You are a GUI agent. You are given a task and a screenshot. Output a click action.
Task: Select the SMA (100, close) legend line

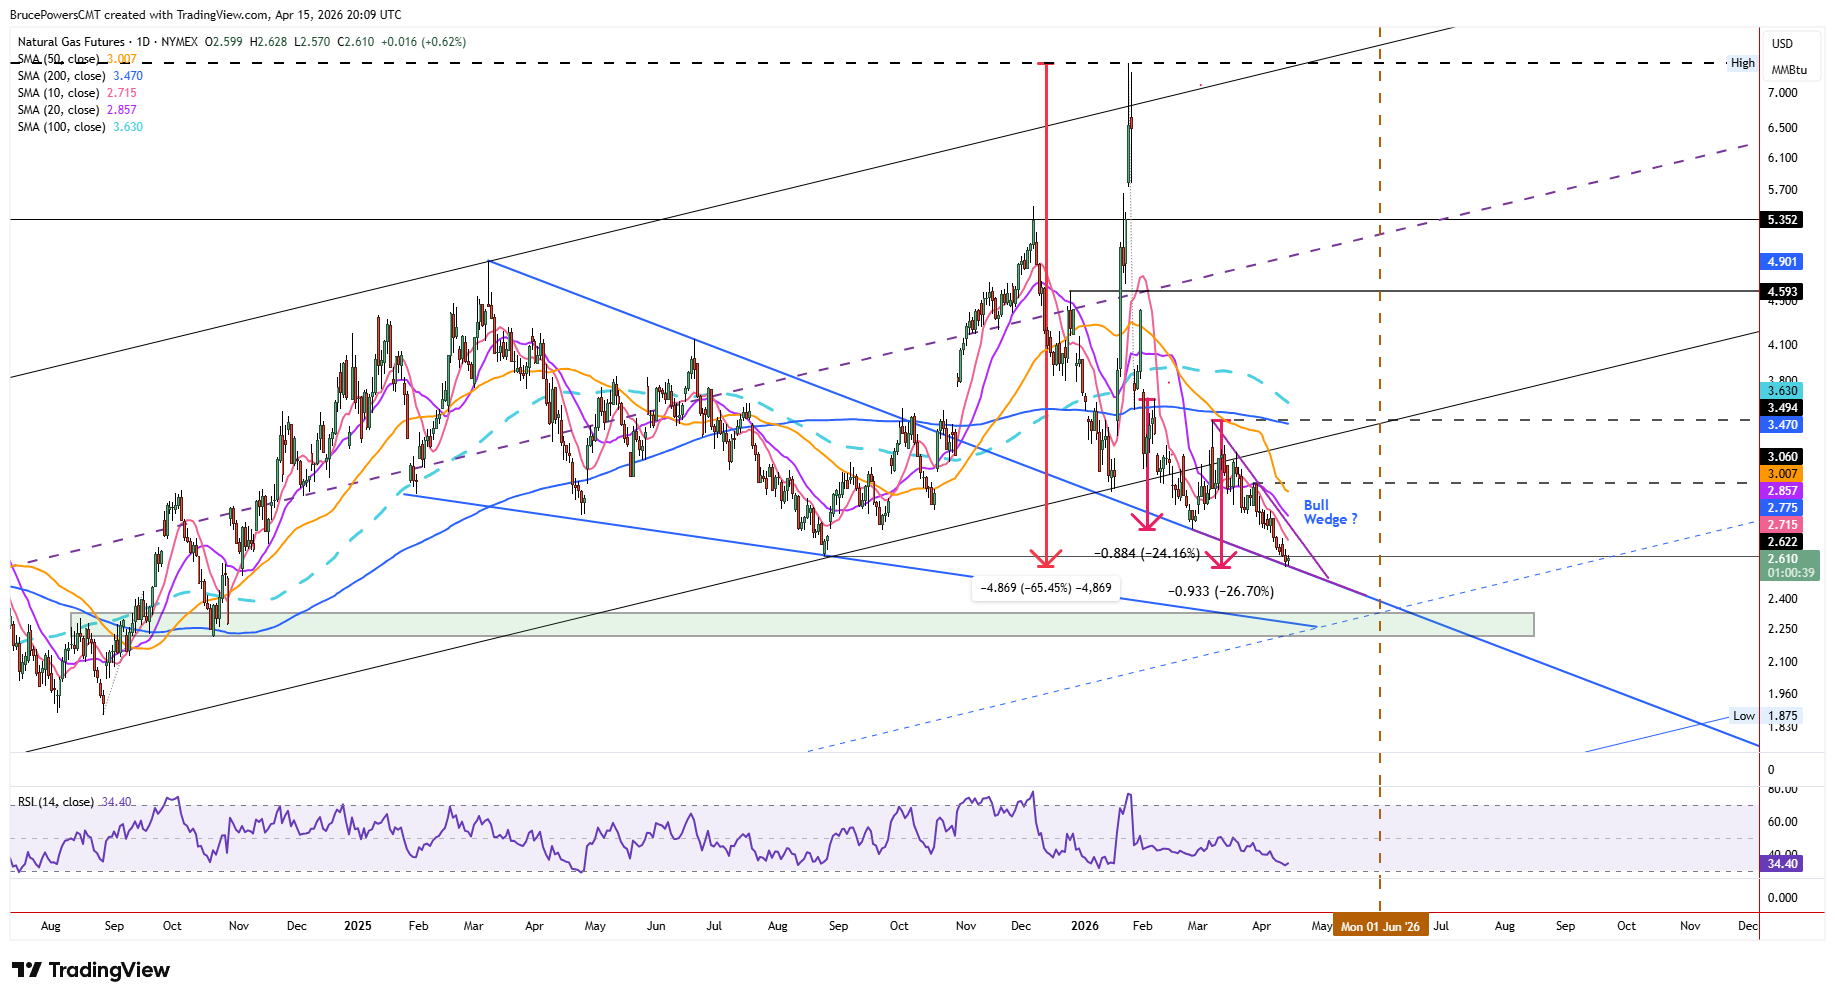(x=80, y=127)
